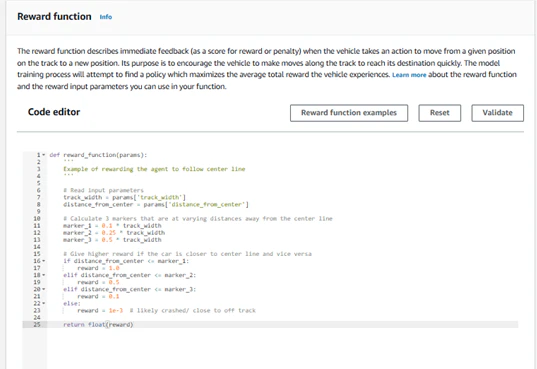
Task: Click the 'return float(reward)' line
Action: (x=98, y=324)
